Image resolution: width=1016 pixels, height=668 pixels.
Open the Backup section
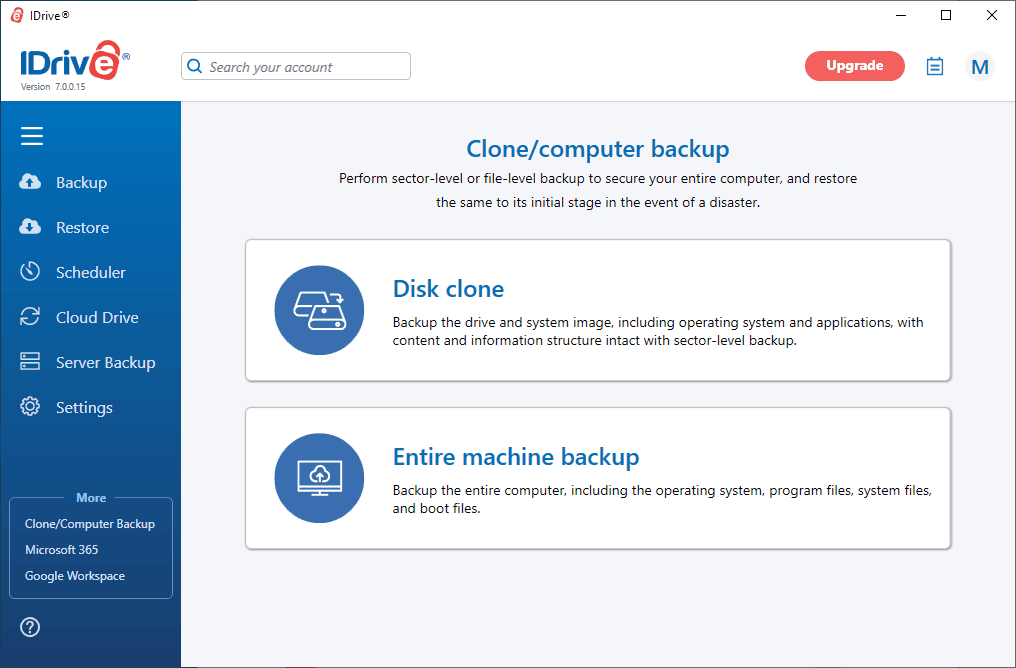[82, 183]
